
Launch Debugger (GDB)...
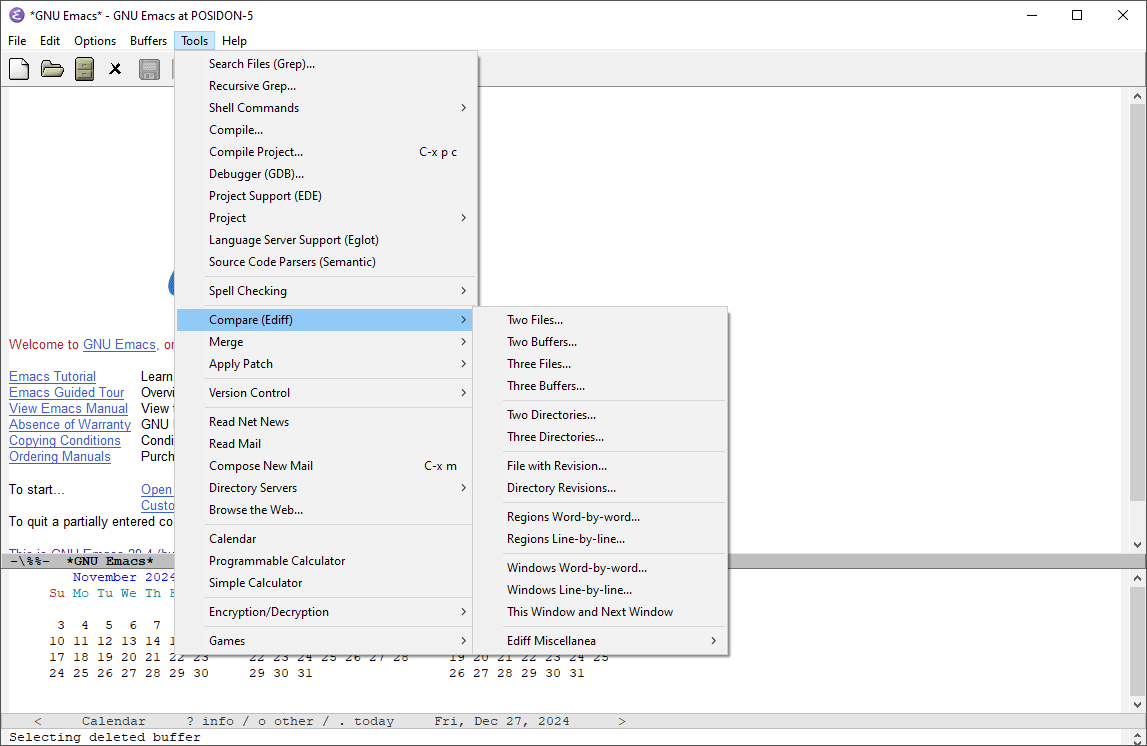point(326,173)
